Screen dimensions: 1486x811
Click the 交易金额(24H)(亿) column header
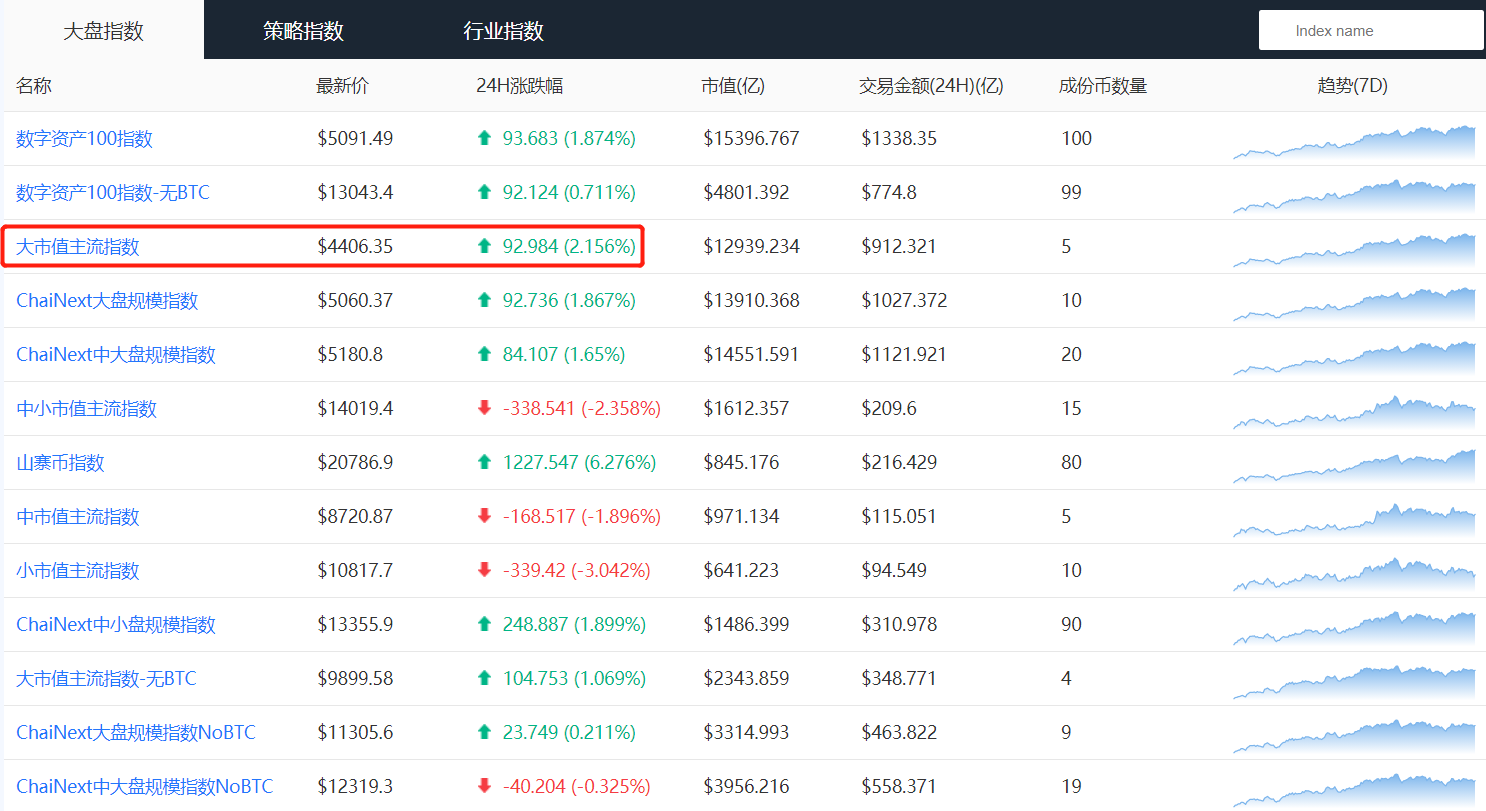pos(931,86)
